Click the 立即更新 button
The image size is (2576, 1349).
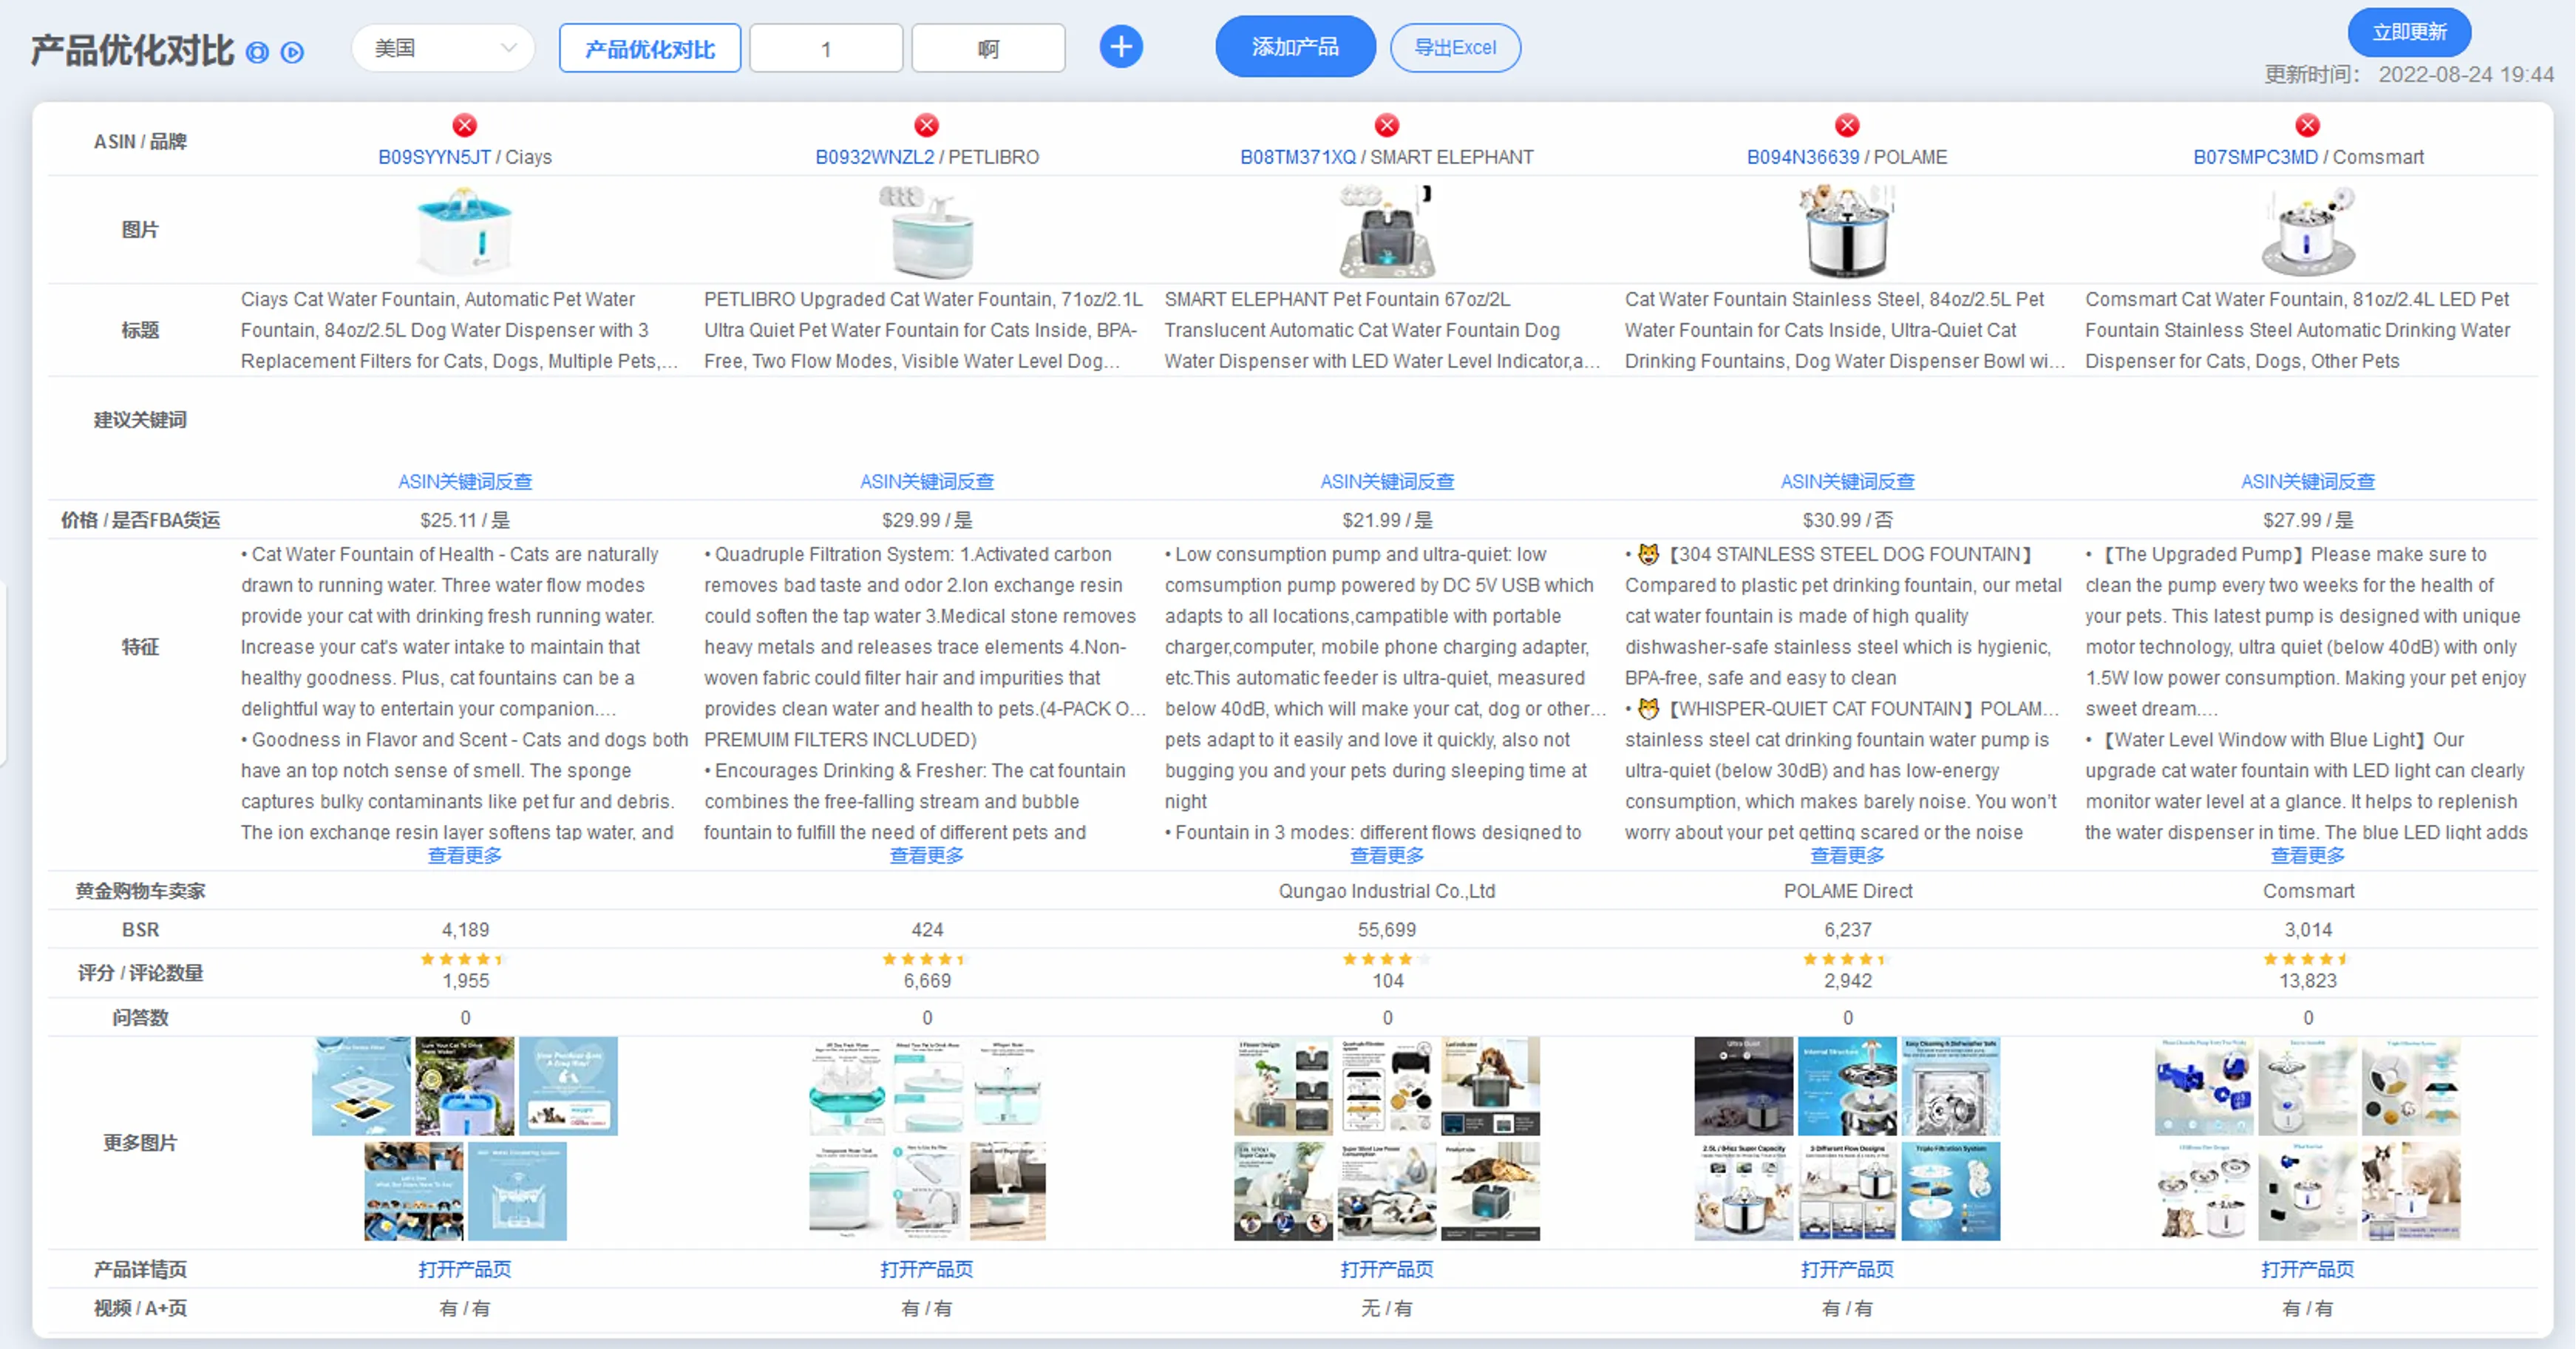2409,32
